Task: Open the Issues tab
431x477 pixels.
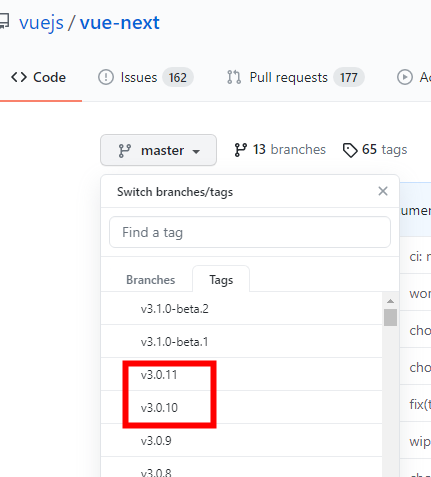Action: click(x=146, y=78)
